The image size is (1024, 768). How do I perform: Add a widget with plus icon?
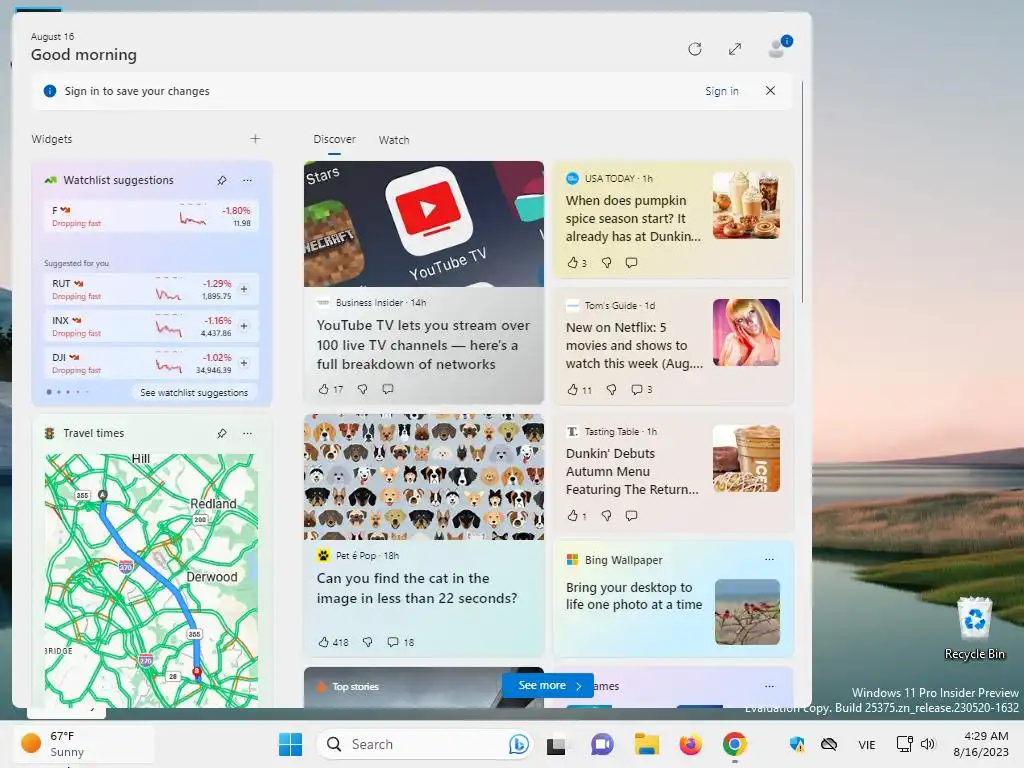[255, 138]
